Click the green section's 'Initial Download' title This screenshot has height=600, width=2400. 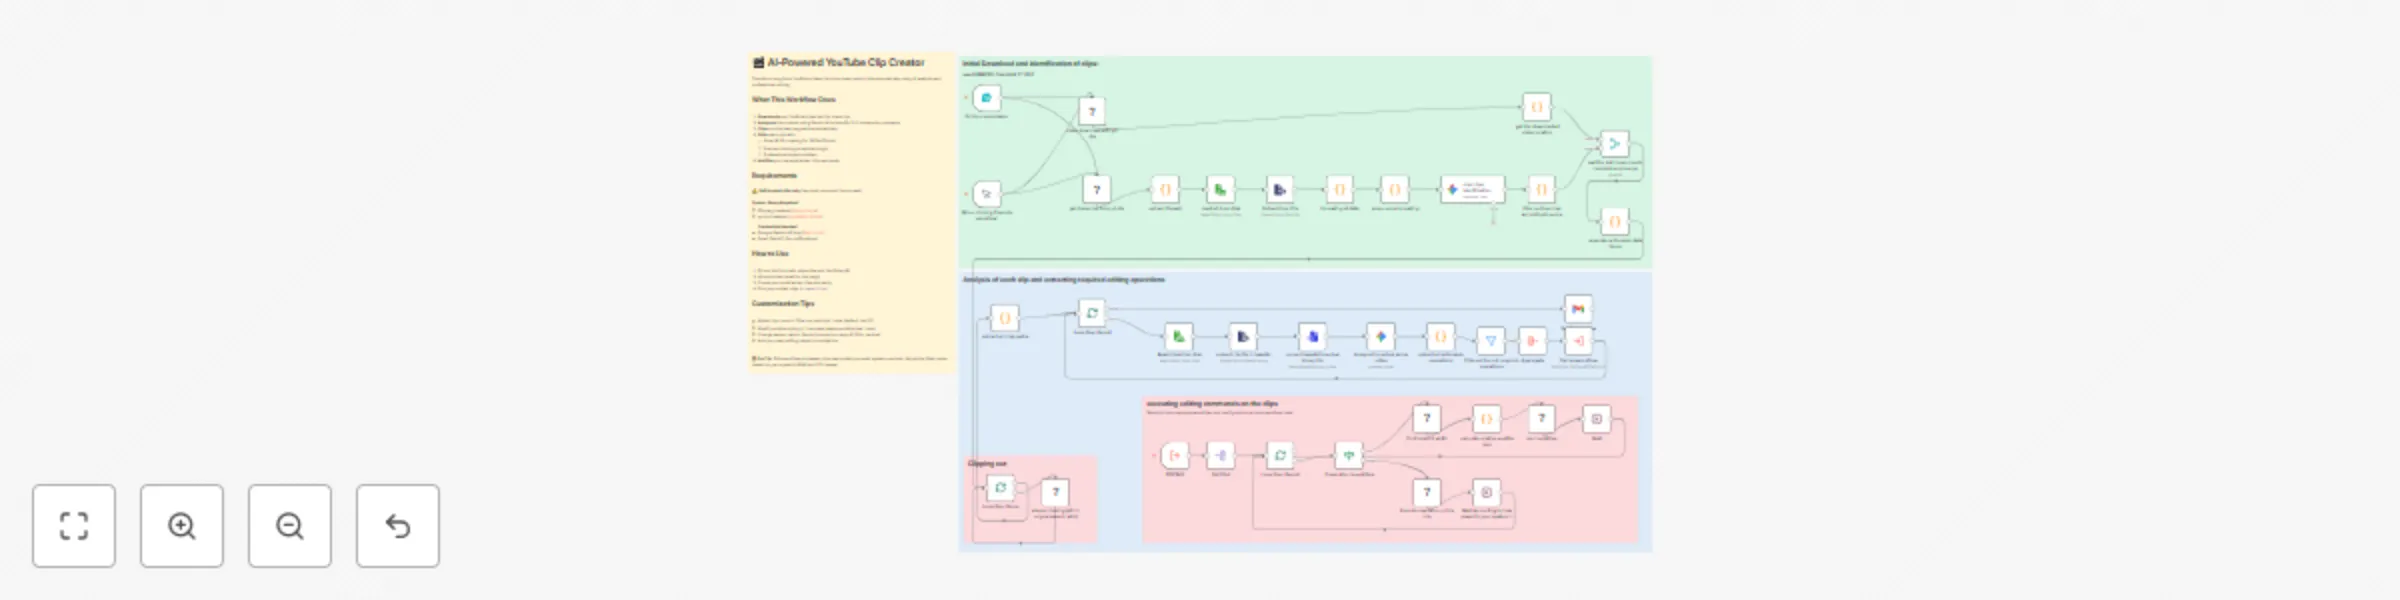pos(1030,64)
